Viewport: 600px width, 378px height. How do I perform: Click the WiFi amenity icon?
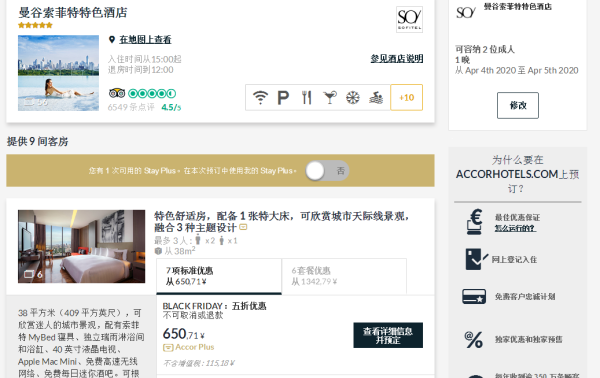(260, 97)
